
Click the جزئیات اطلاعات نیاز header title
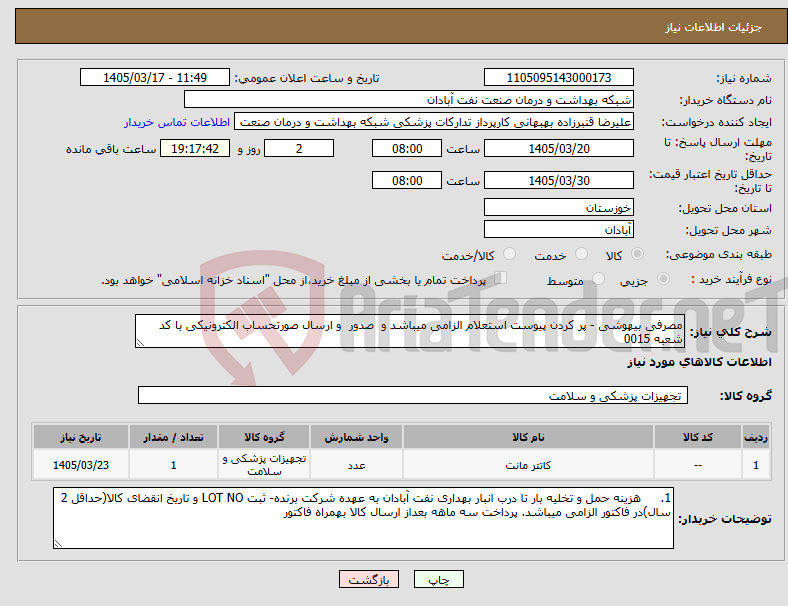pos(714,27)
